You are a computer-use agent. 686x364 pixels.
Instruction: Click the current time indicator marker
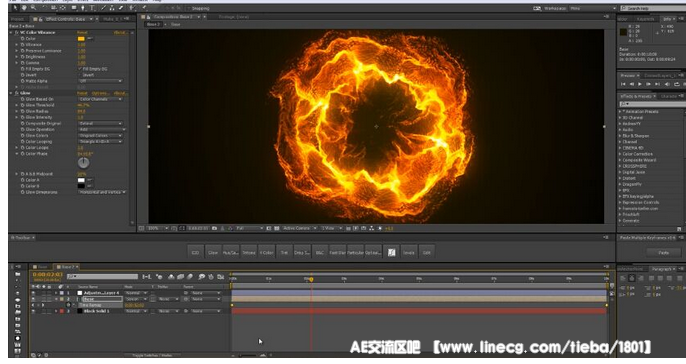311,279
